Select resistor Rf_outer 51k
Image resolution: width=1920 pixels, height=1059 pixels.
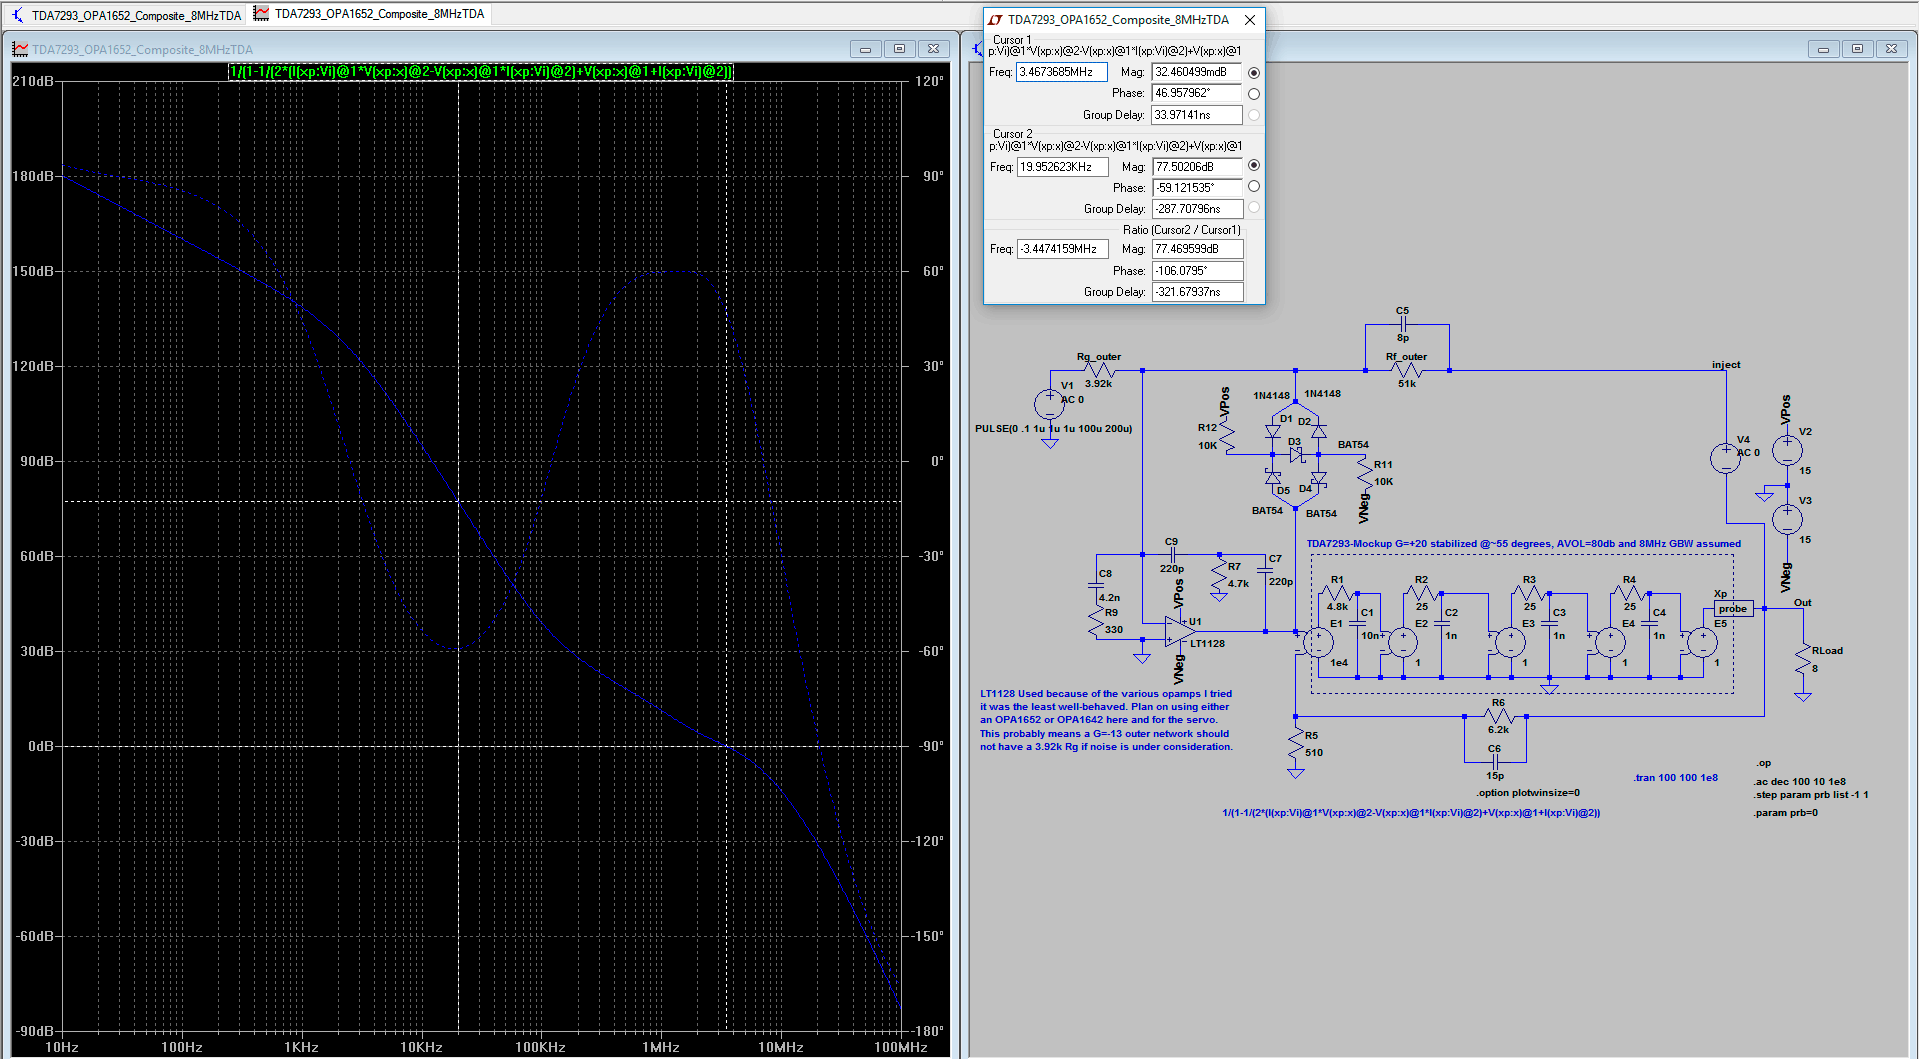pyautogui.click(x=1407, y=371)
